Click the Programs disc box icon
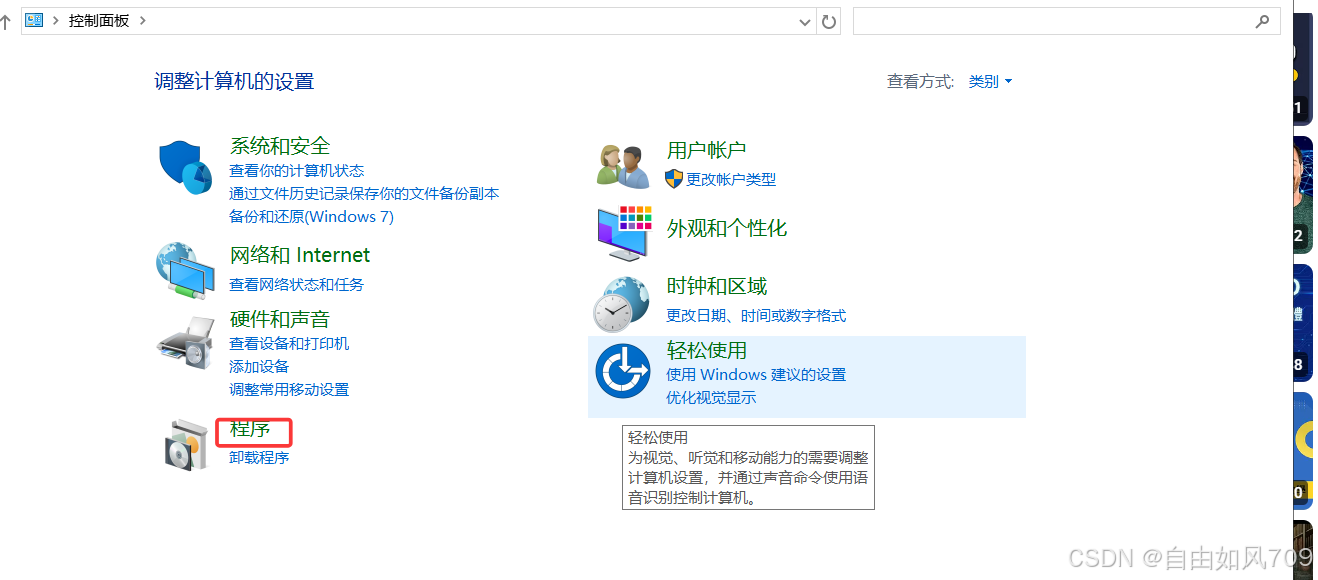Viewport: 1318px width, 580px height. 186,445
